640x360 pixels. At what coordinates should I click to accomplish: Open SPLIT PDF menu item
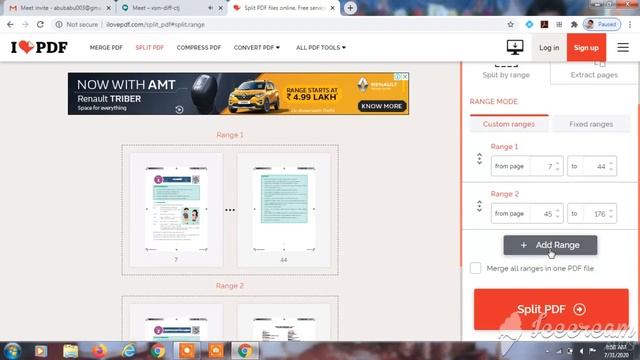(x=149, y=47)
